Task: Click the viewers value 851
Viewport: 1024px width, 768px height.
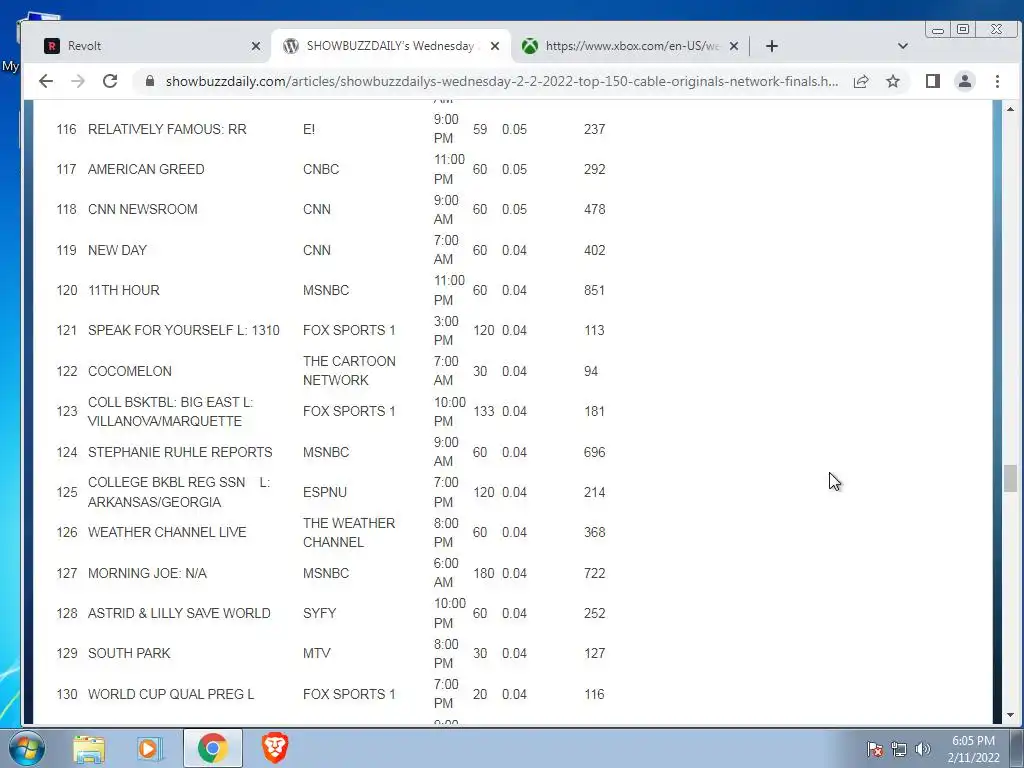Action: (x=594, y=290)
